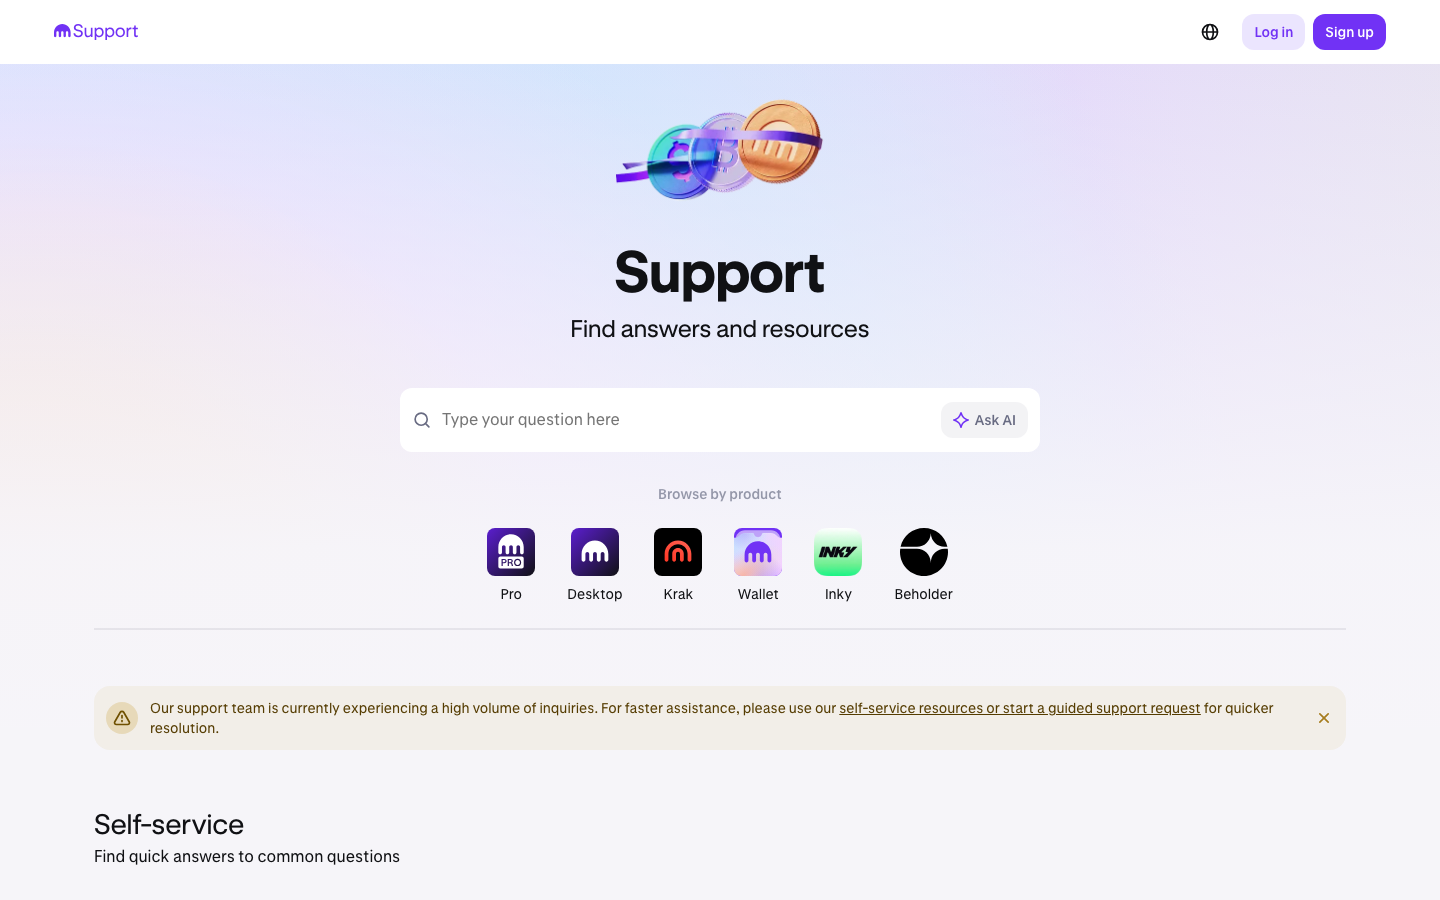The image size is (1440, 900).
Task: Click the Log in button
Action: pos(1273,32)
